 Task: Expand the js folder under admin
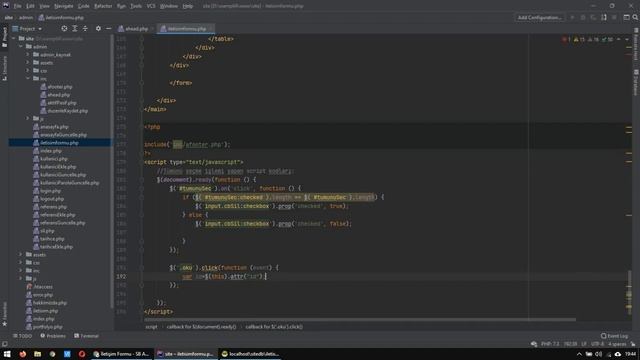click(x=28, y=118)
